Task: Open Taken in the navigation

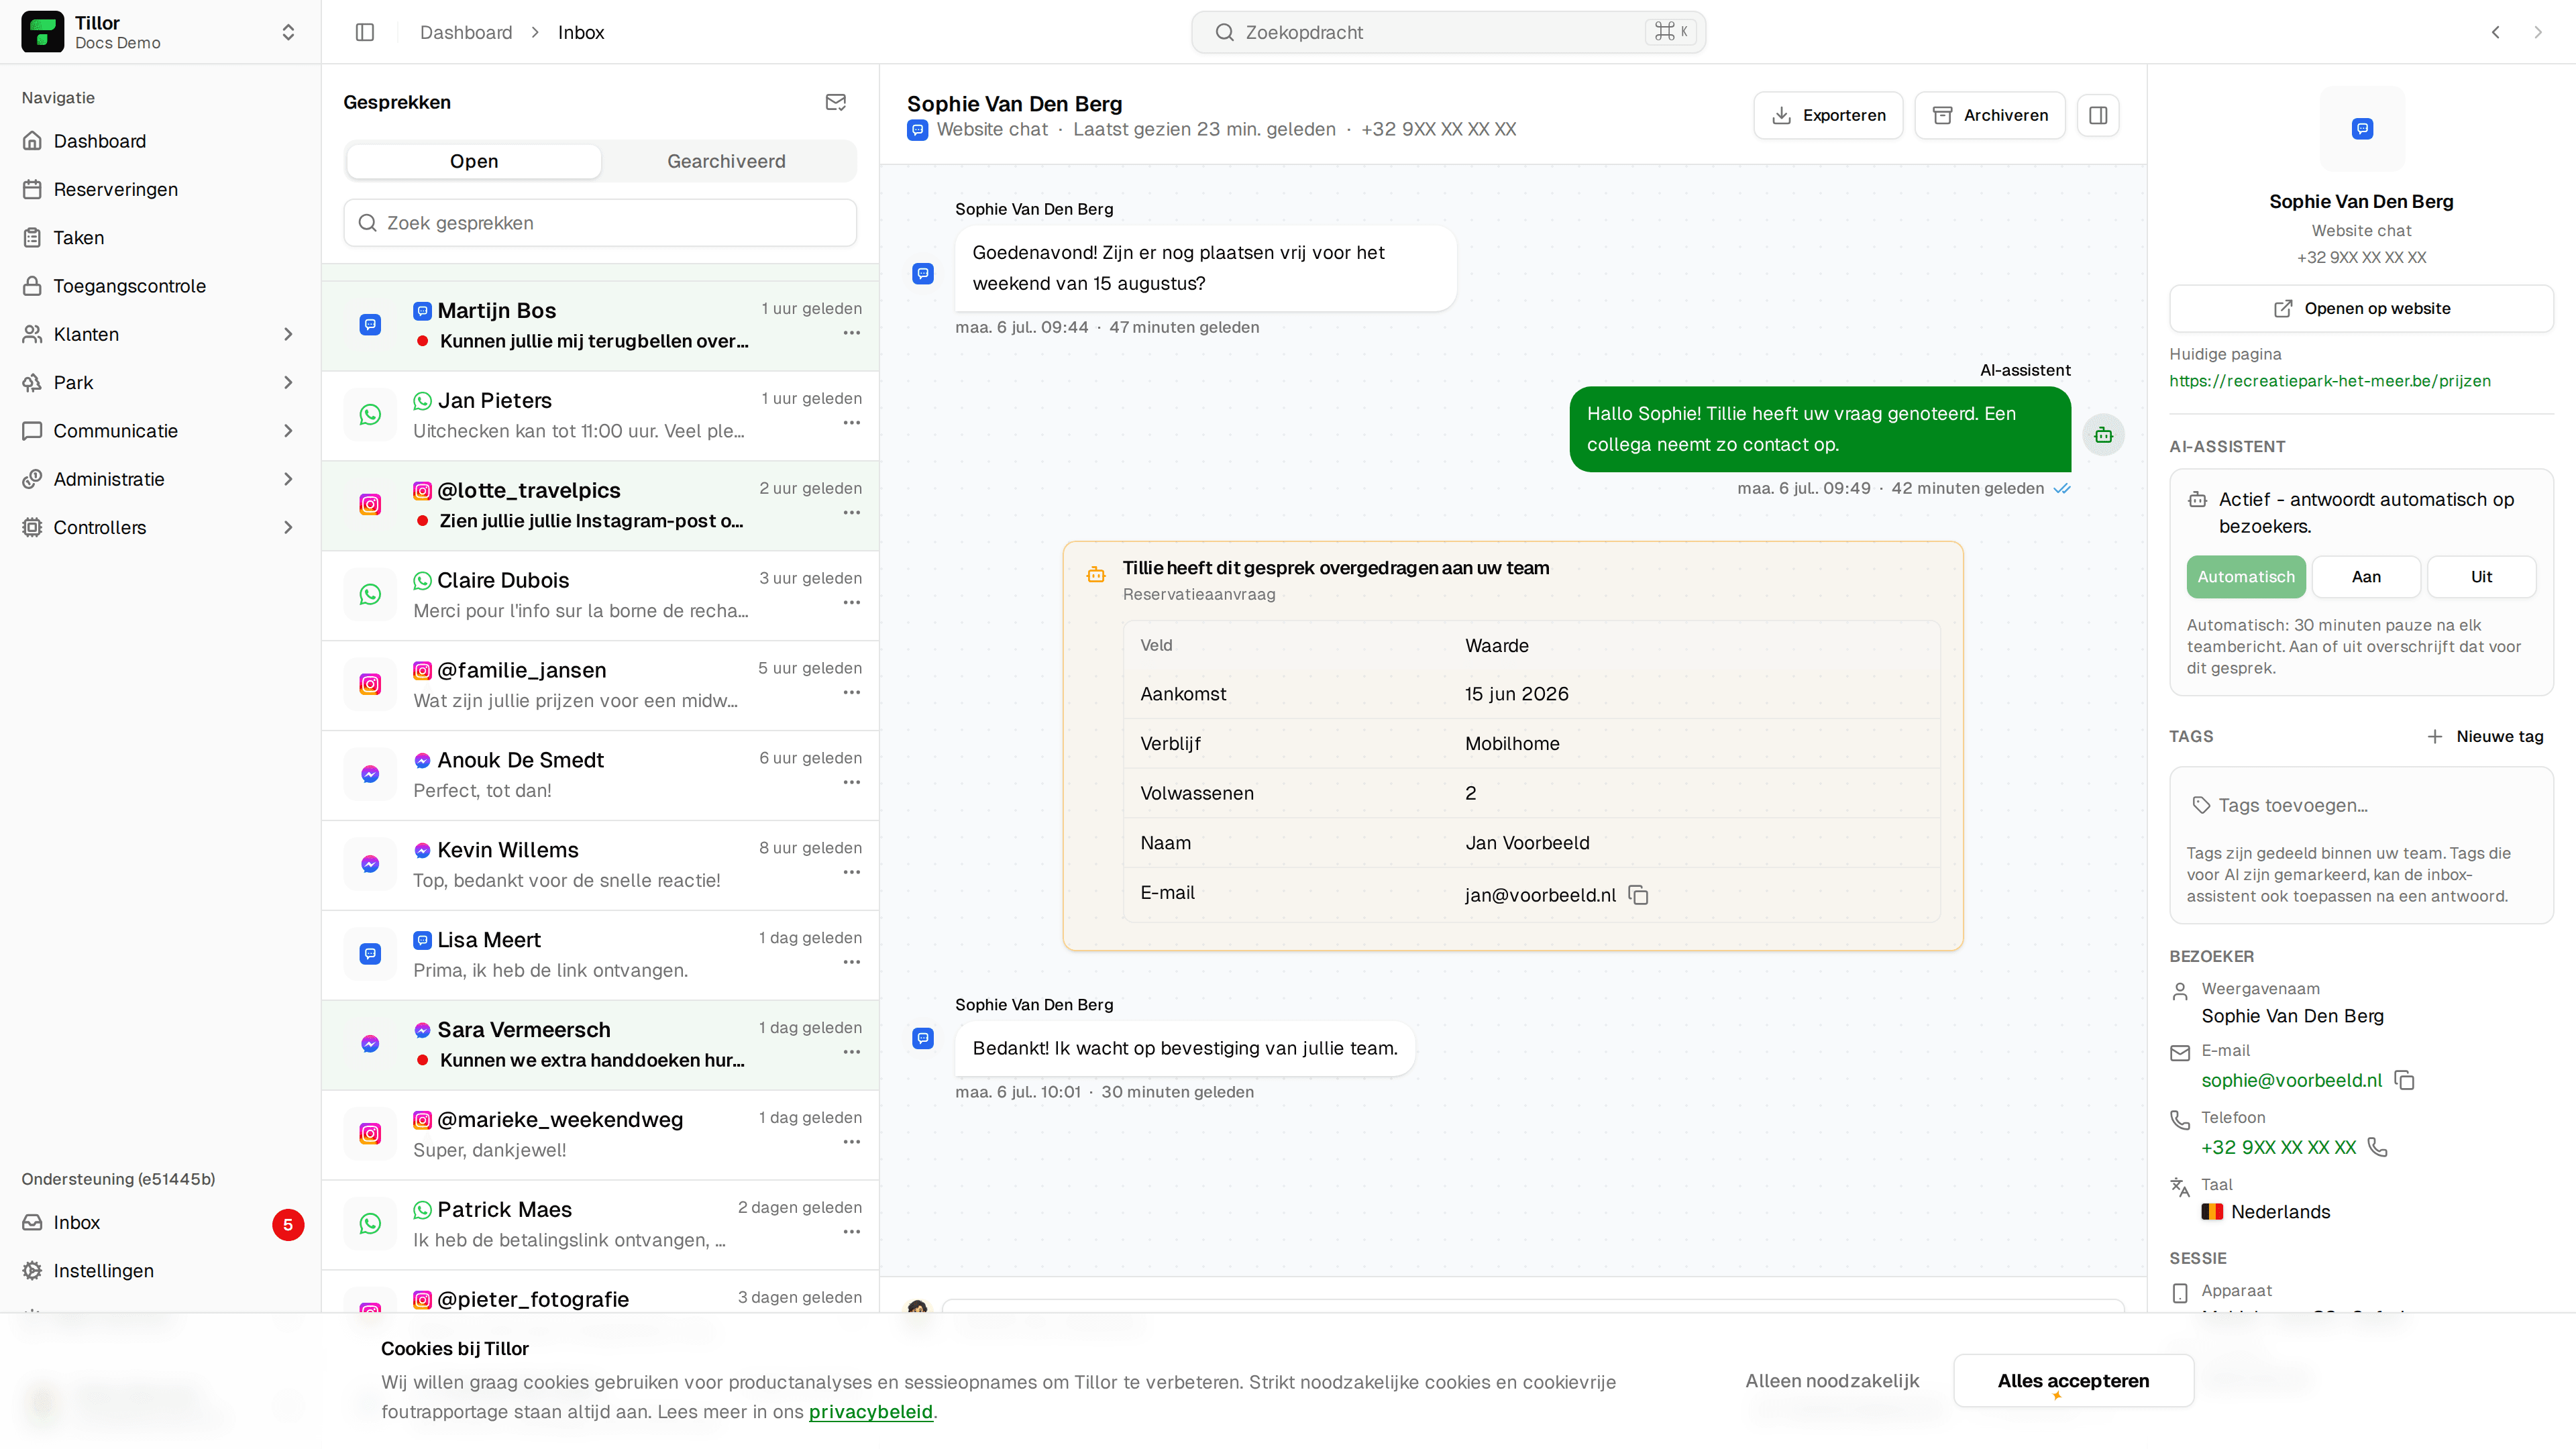Action: tap(160, 238)
